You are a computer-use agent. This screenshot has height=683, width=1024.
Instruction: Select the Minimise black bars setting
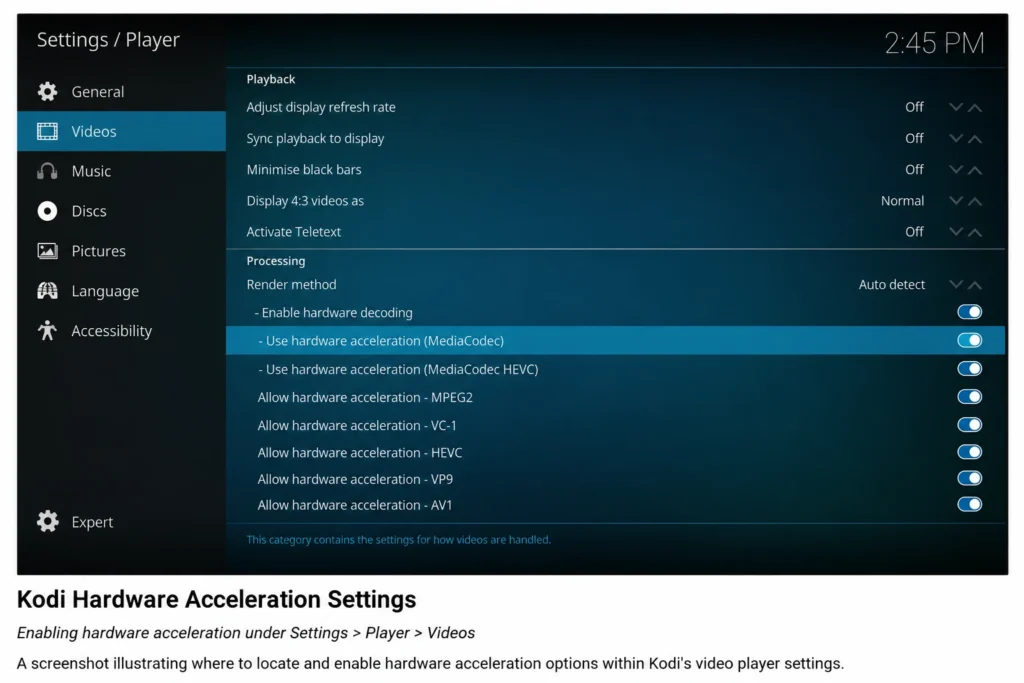tap(615, 170)
